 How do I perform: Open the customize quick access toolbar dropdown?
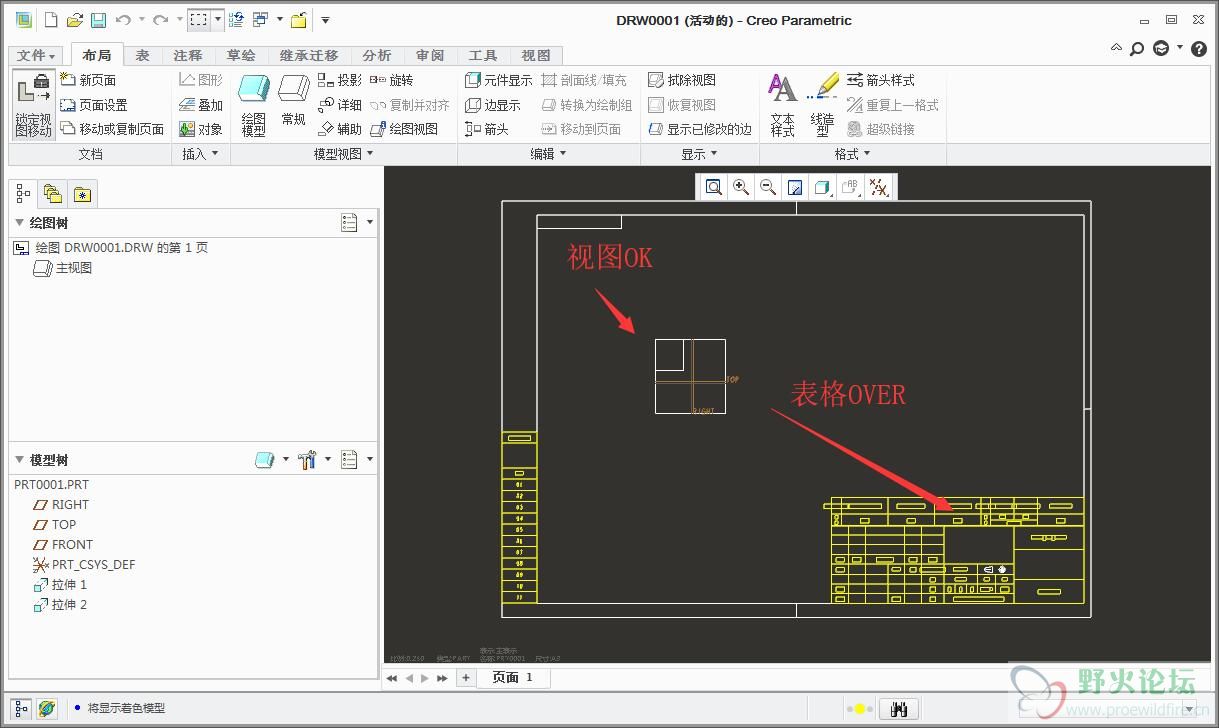click(325, 20)
